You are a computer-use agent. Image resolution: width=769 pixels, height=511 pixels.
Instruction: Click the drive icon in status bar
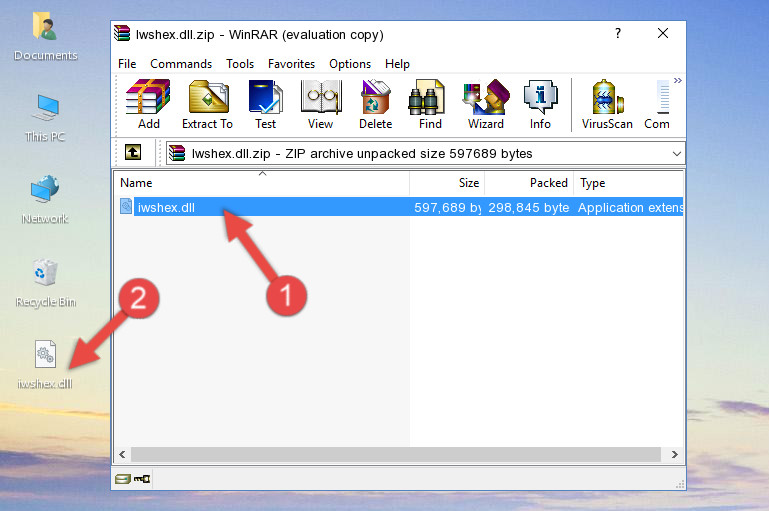point(123,479)
